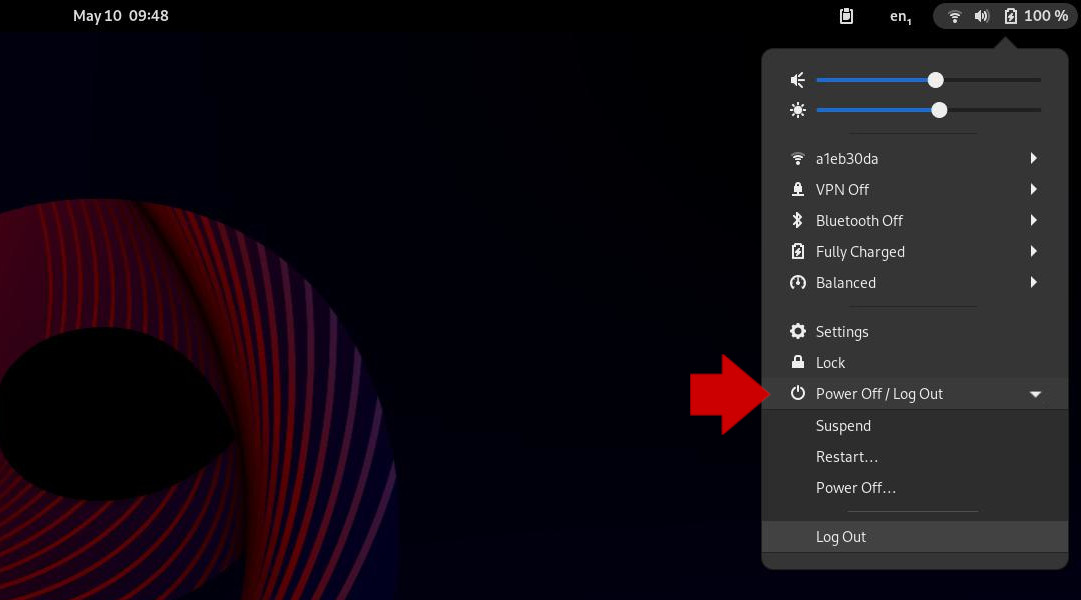Image resolution: width=1081 pixels, height=600 pixels.
Task: Click the Wi-Fi icon next to a1eb30da
Action: coord(797,158)
